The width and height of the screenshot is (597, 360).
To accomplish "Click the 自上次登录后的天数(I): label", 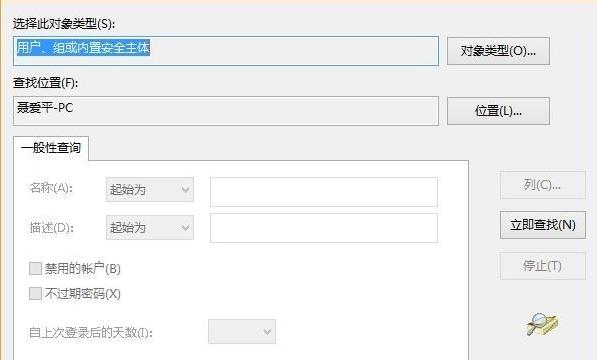I will point(91,333).
